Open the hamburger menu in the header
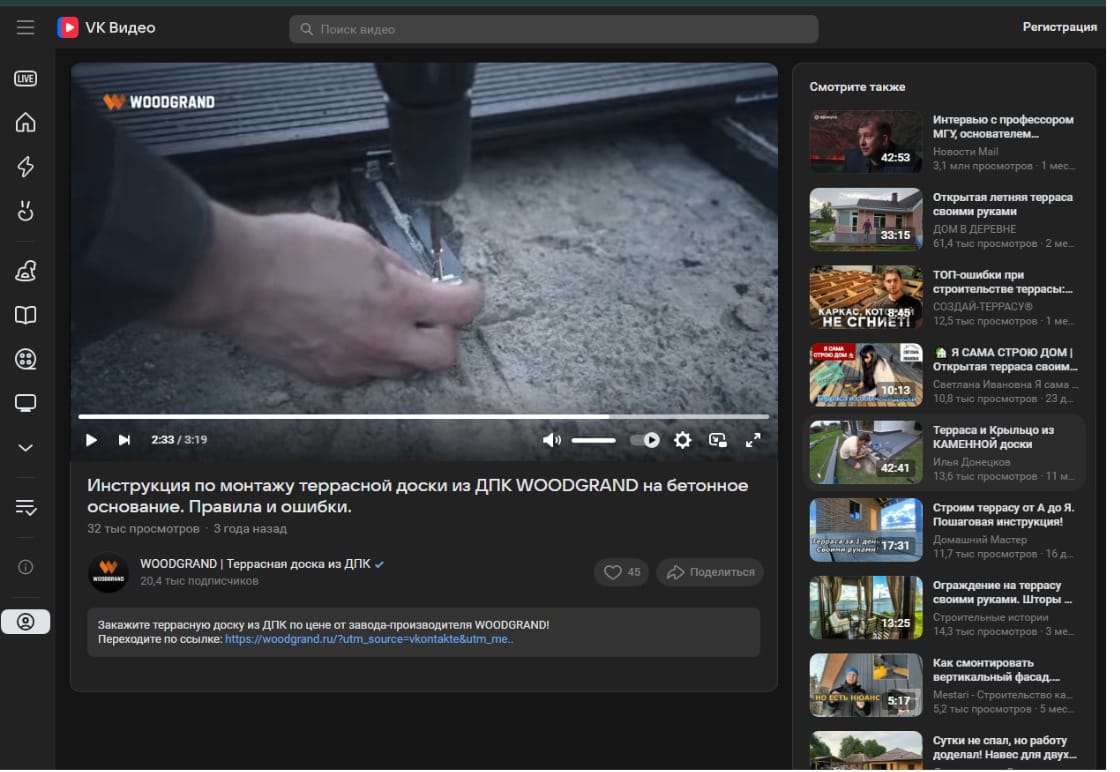Screen dimensions: 1120x772 [26, 28]
